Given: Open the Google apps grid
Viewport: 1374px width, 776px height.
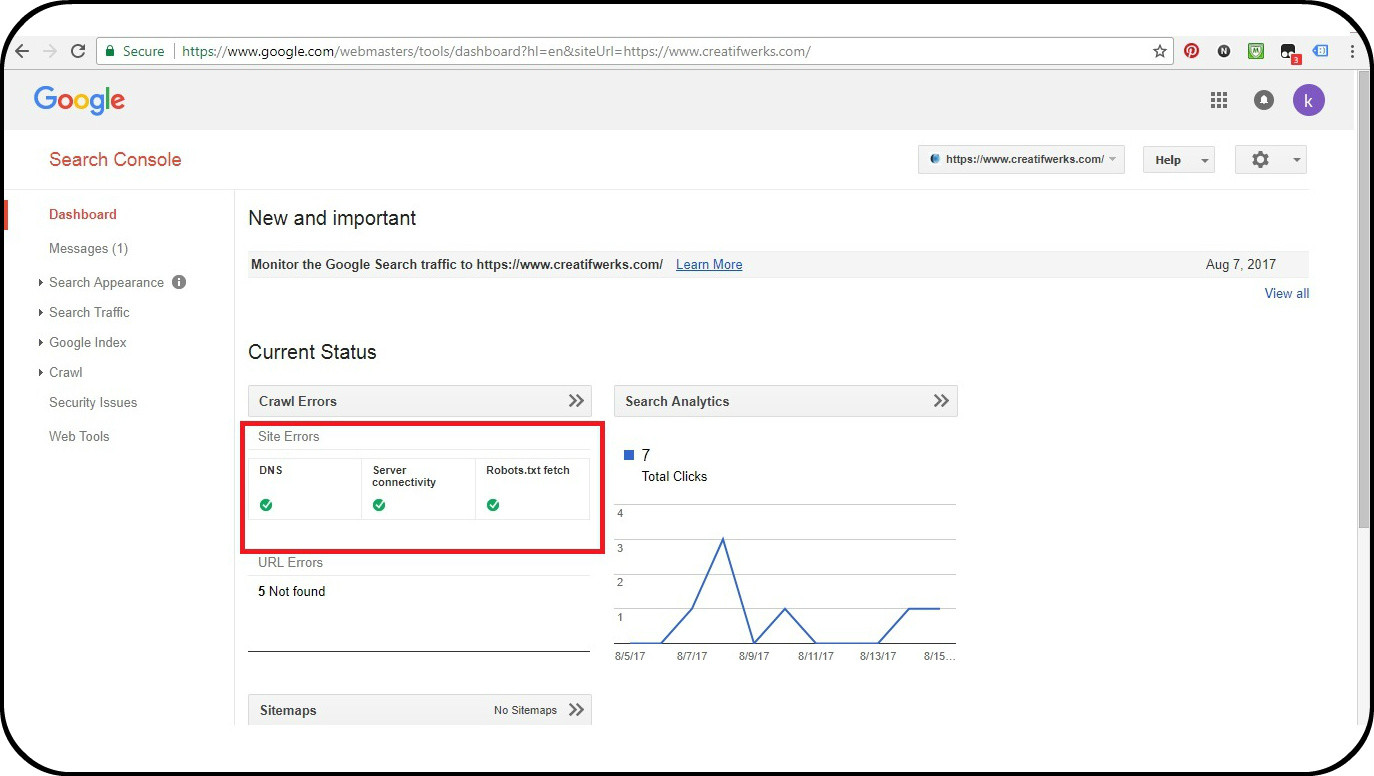Looking at the screenshot, I should [x=1218, y=100].
